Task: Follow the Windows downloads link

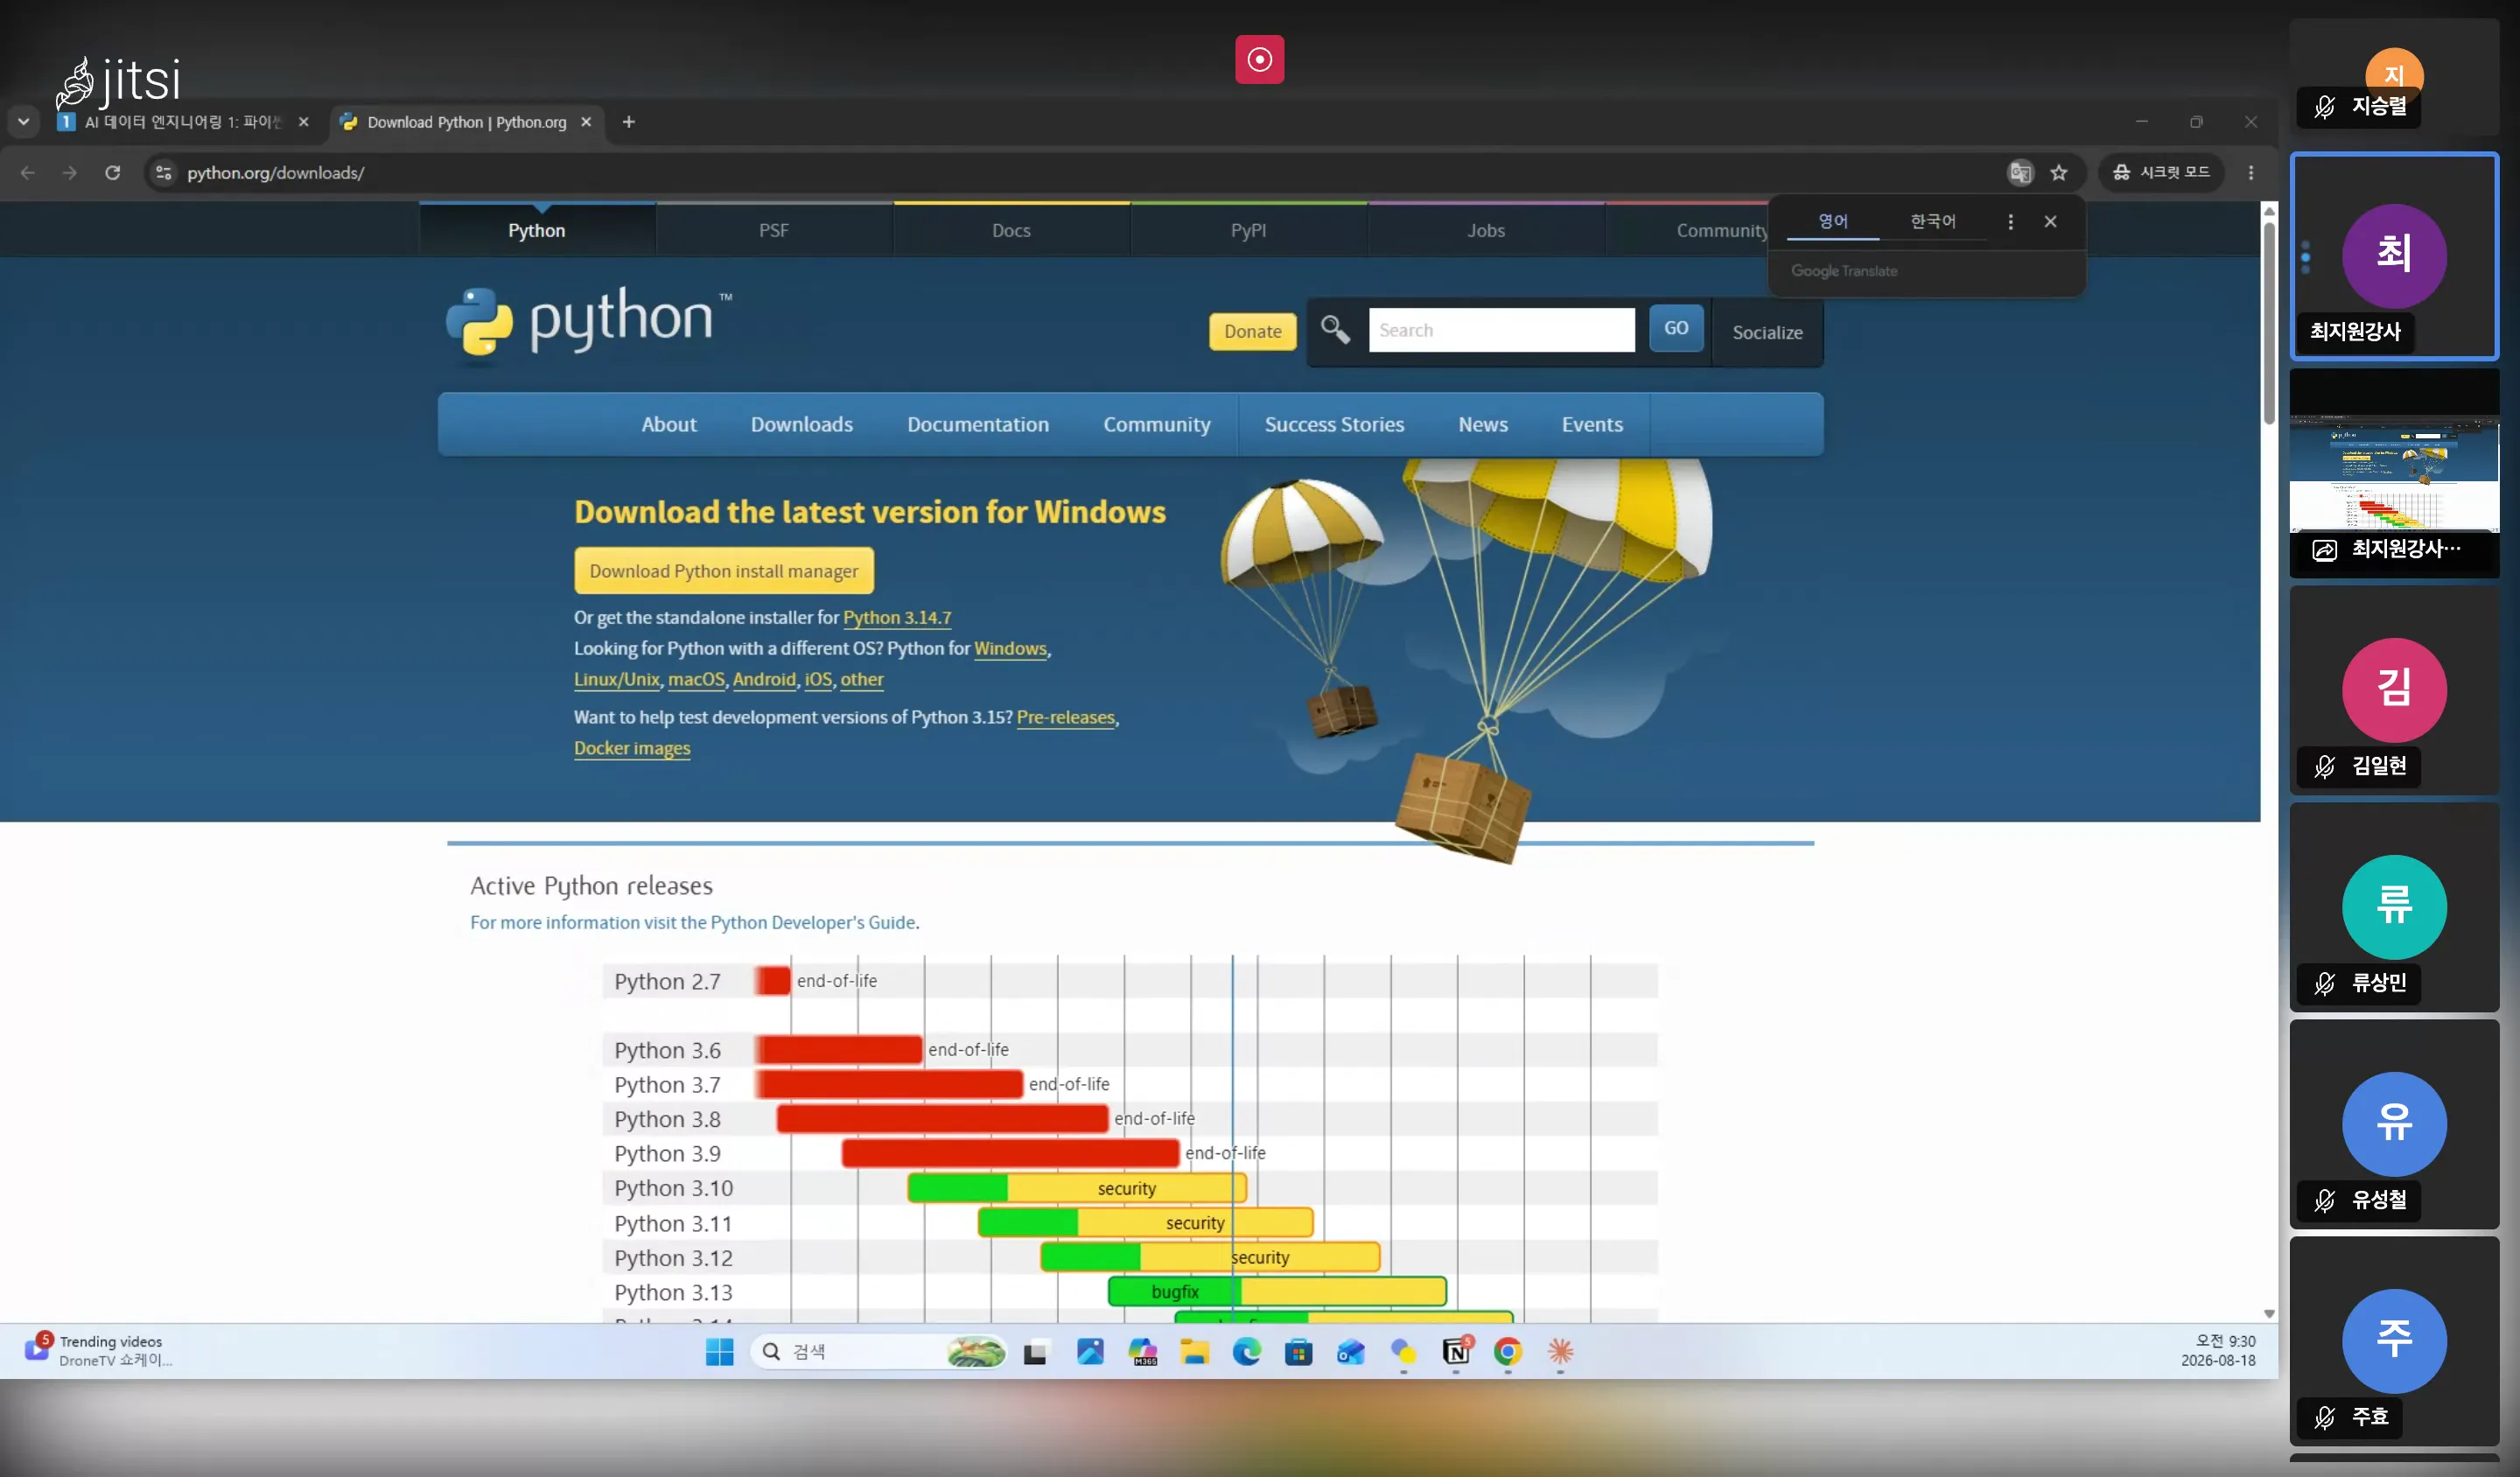Action: coord(1010,649)
